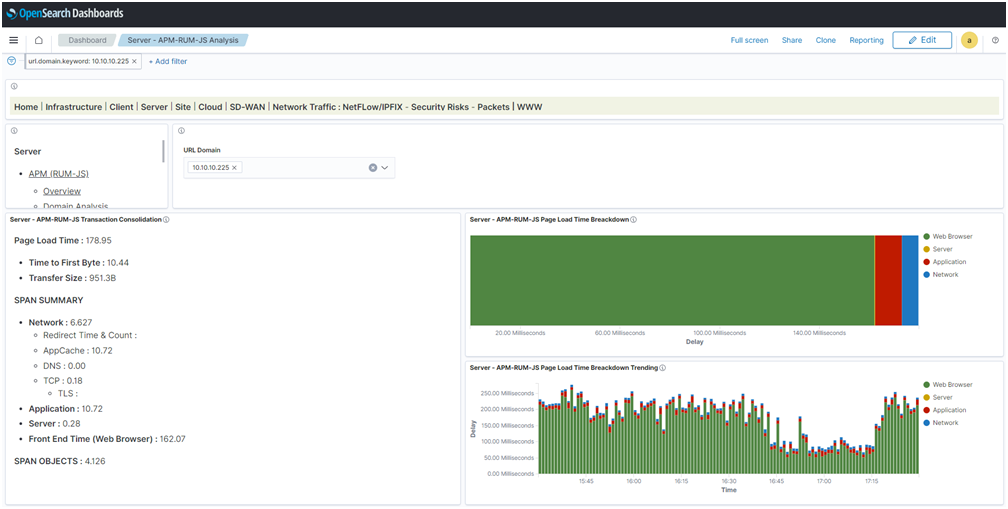
Task: Click the red Application bar segment
Action: pos(888,280)
